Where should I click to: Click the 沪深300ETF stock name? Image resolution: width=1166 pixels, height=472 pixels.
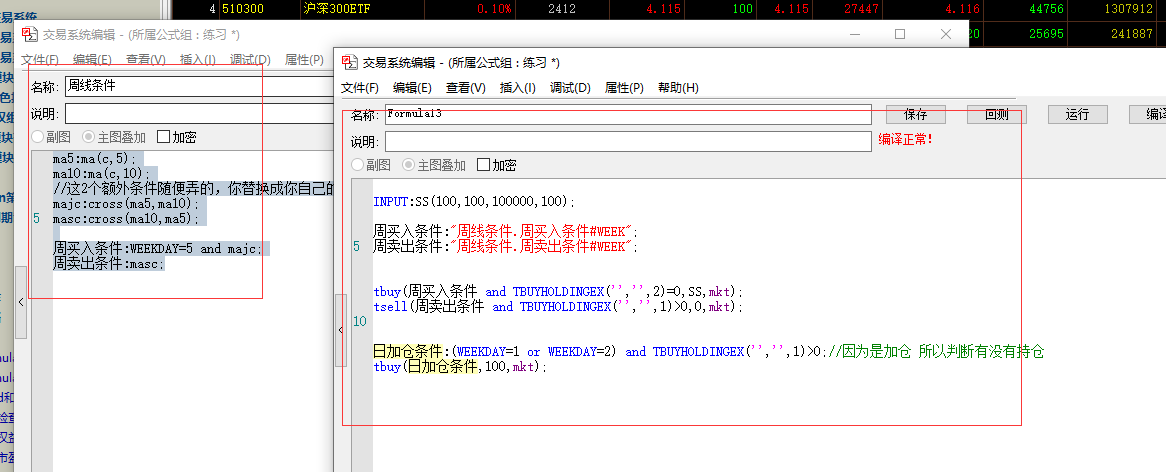pyautogui.click(x=337, y=9)
